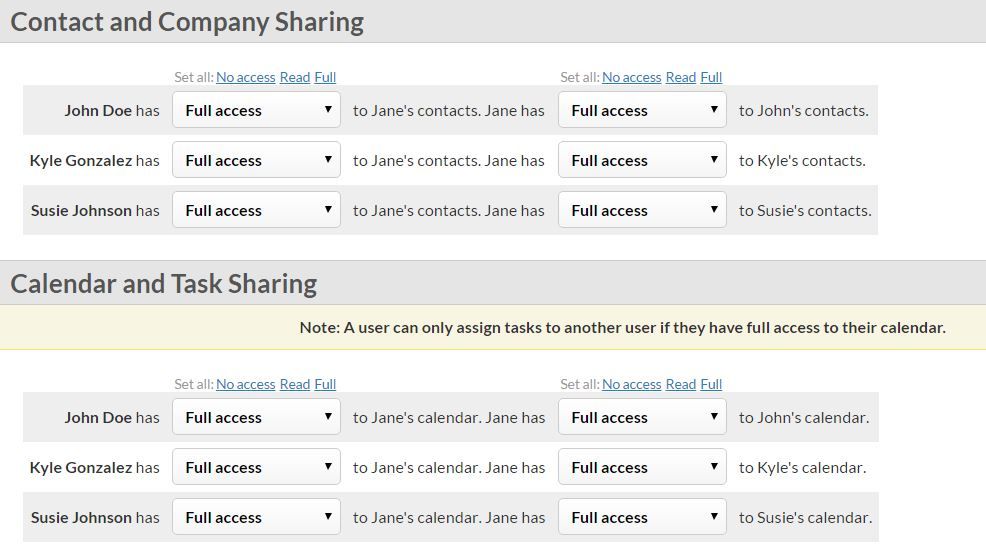Open Kyle Gonzalez's access dropdown for Jane's calendar
The width and height of the screenshot is (986, 559).
tap(257, 467)
